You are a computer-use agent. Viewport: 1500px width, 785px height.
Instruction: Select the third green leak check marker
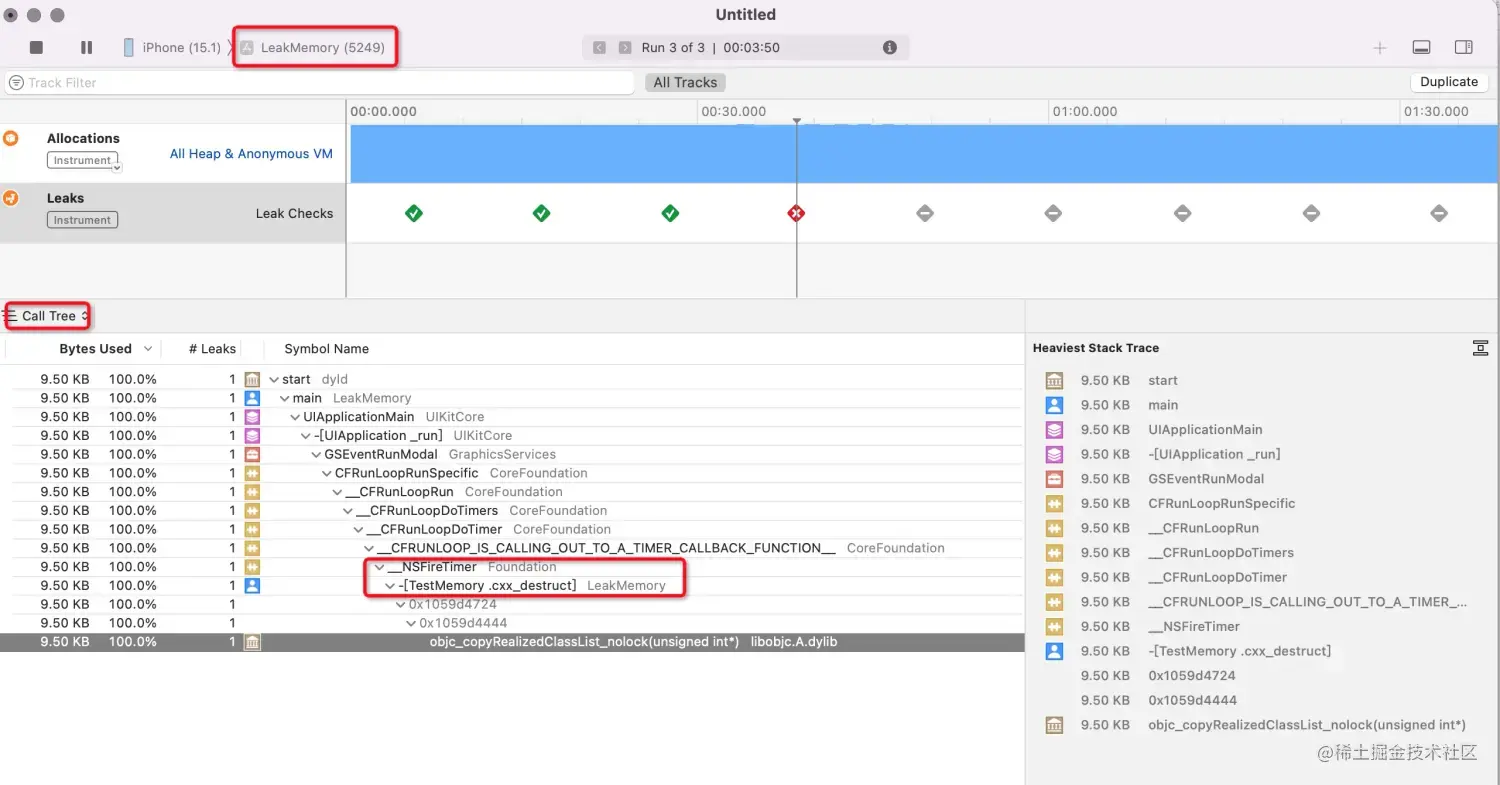click(670, 213)
